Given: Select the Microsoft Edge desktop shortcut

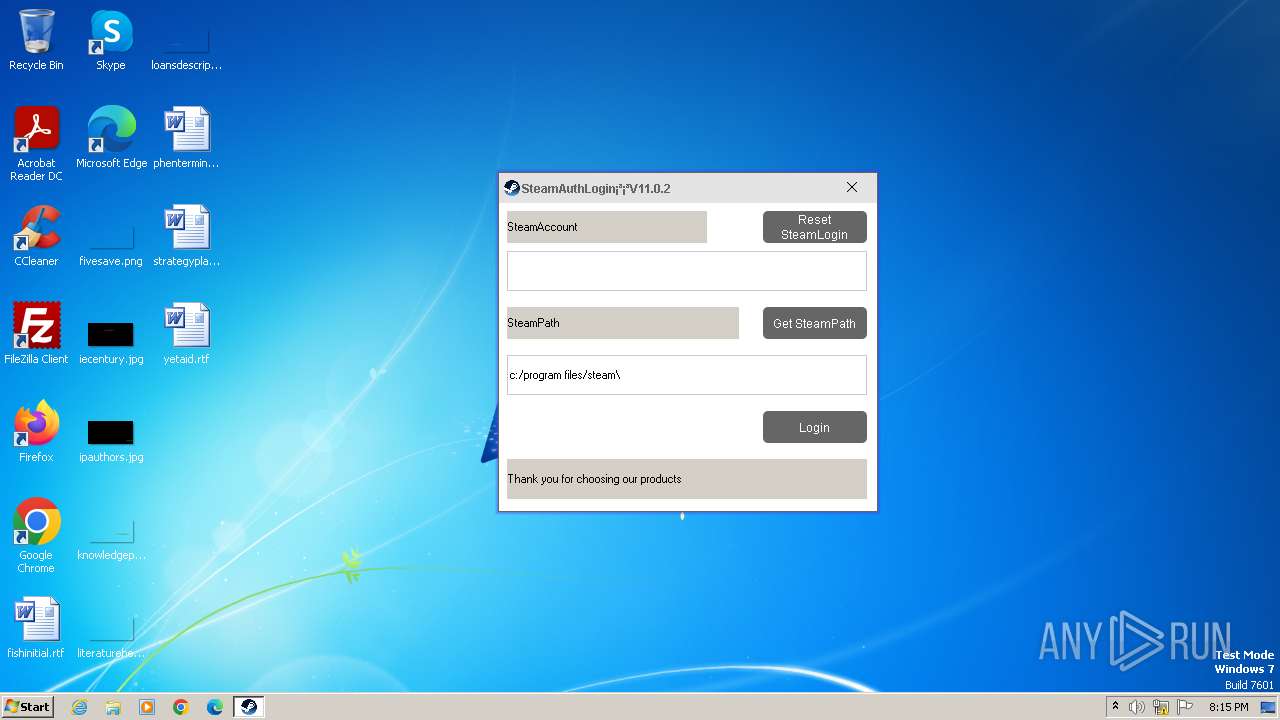Looking at the screenshot, I should point(111,138).
